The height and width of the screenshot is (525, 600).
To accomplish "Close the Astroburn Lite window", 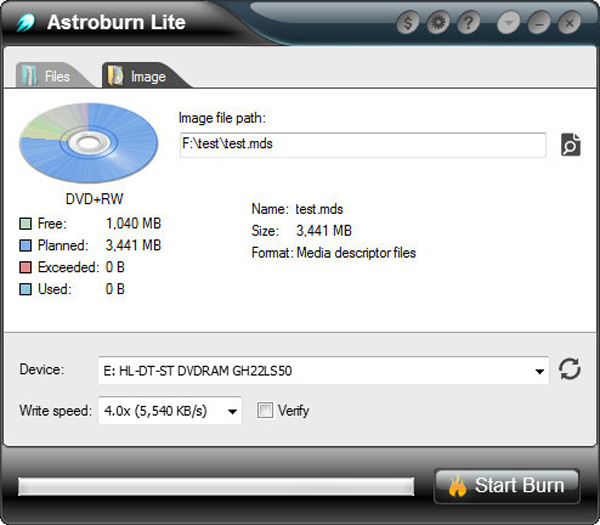I will click(569, 23).
